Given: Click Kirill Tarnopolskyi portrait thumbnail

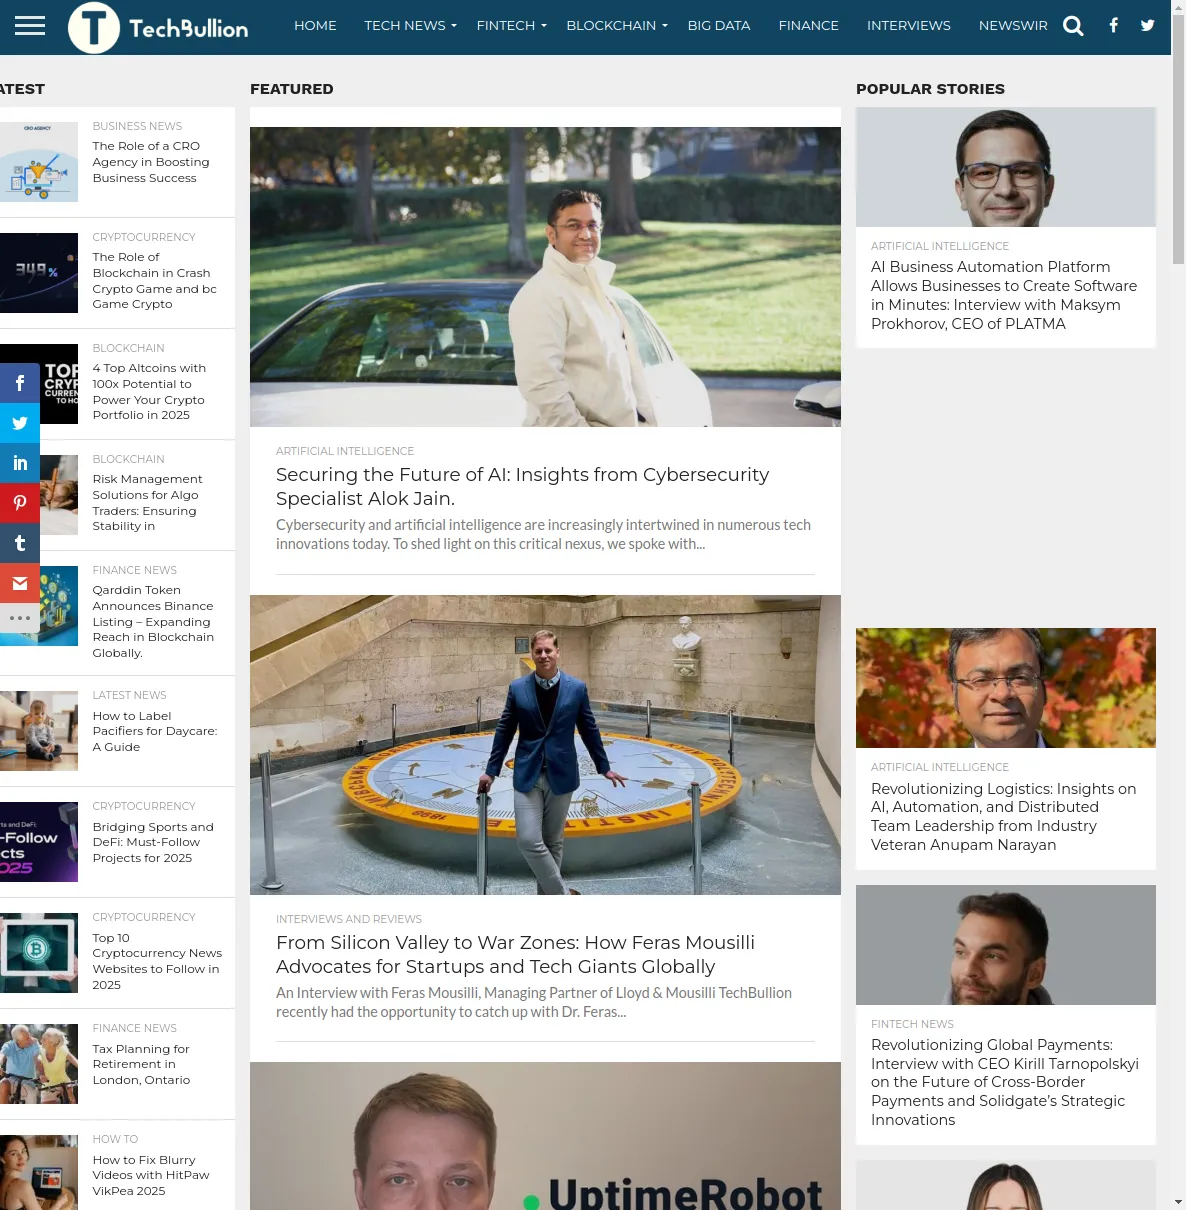Looking at the screenshot, I should click(1006, 945).
